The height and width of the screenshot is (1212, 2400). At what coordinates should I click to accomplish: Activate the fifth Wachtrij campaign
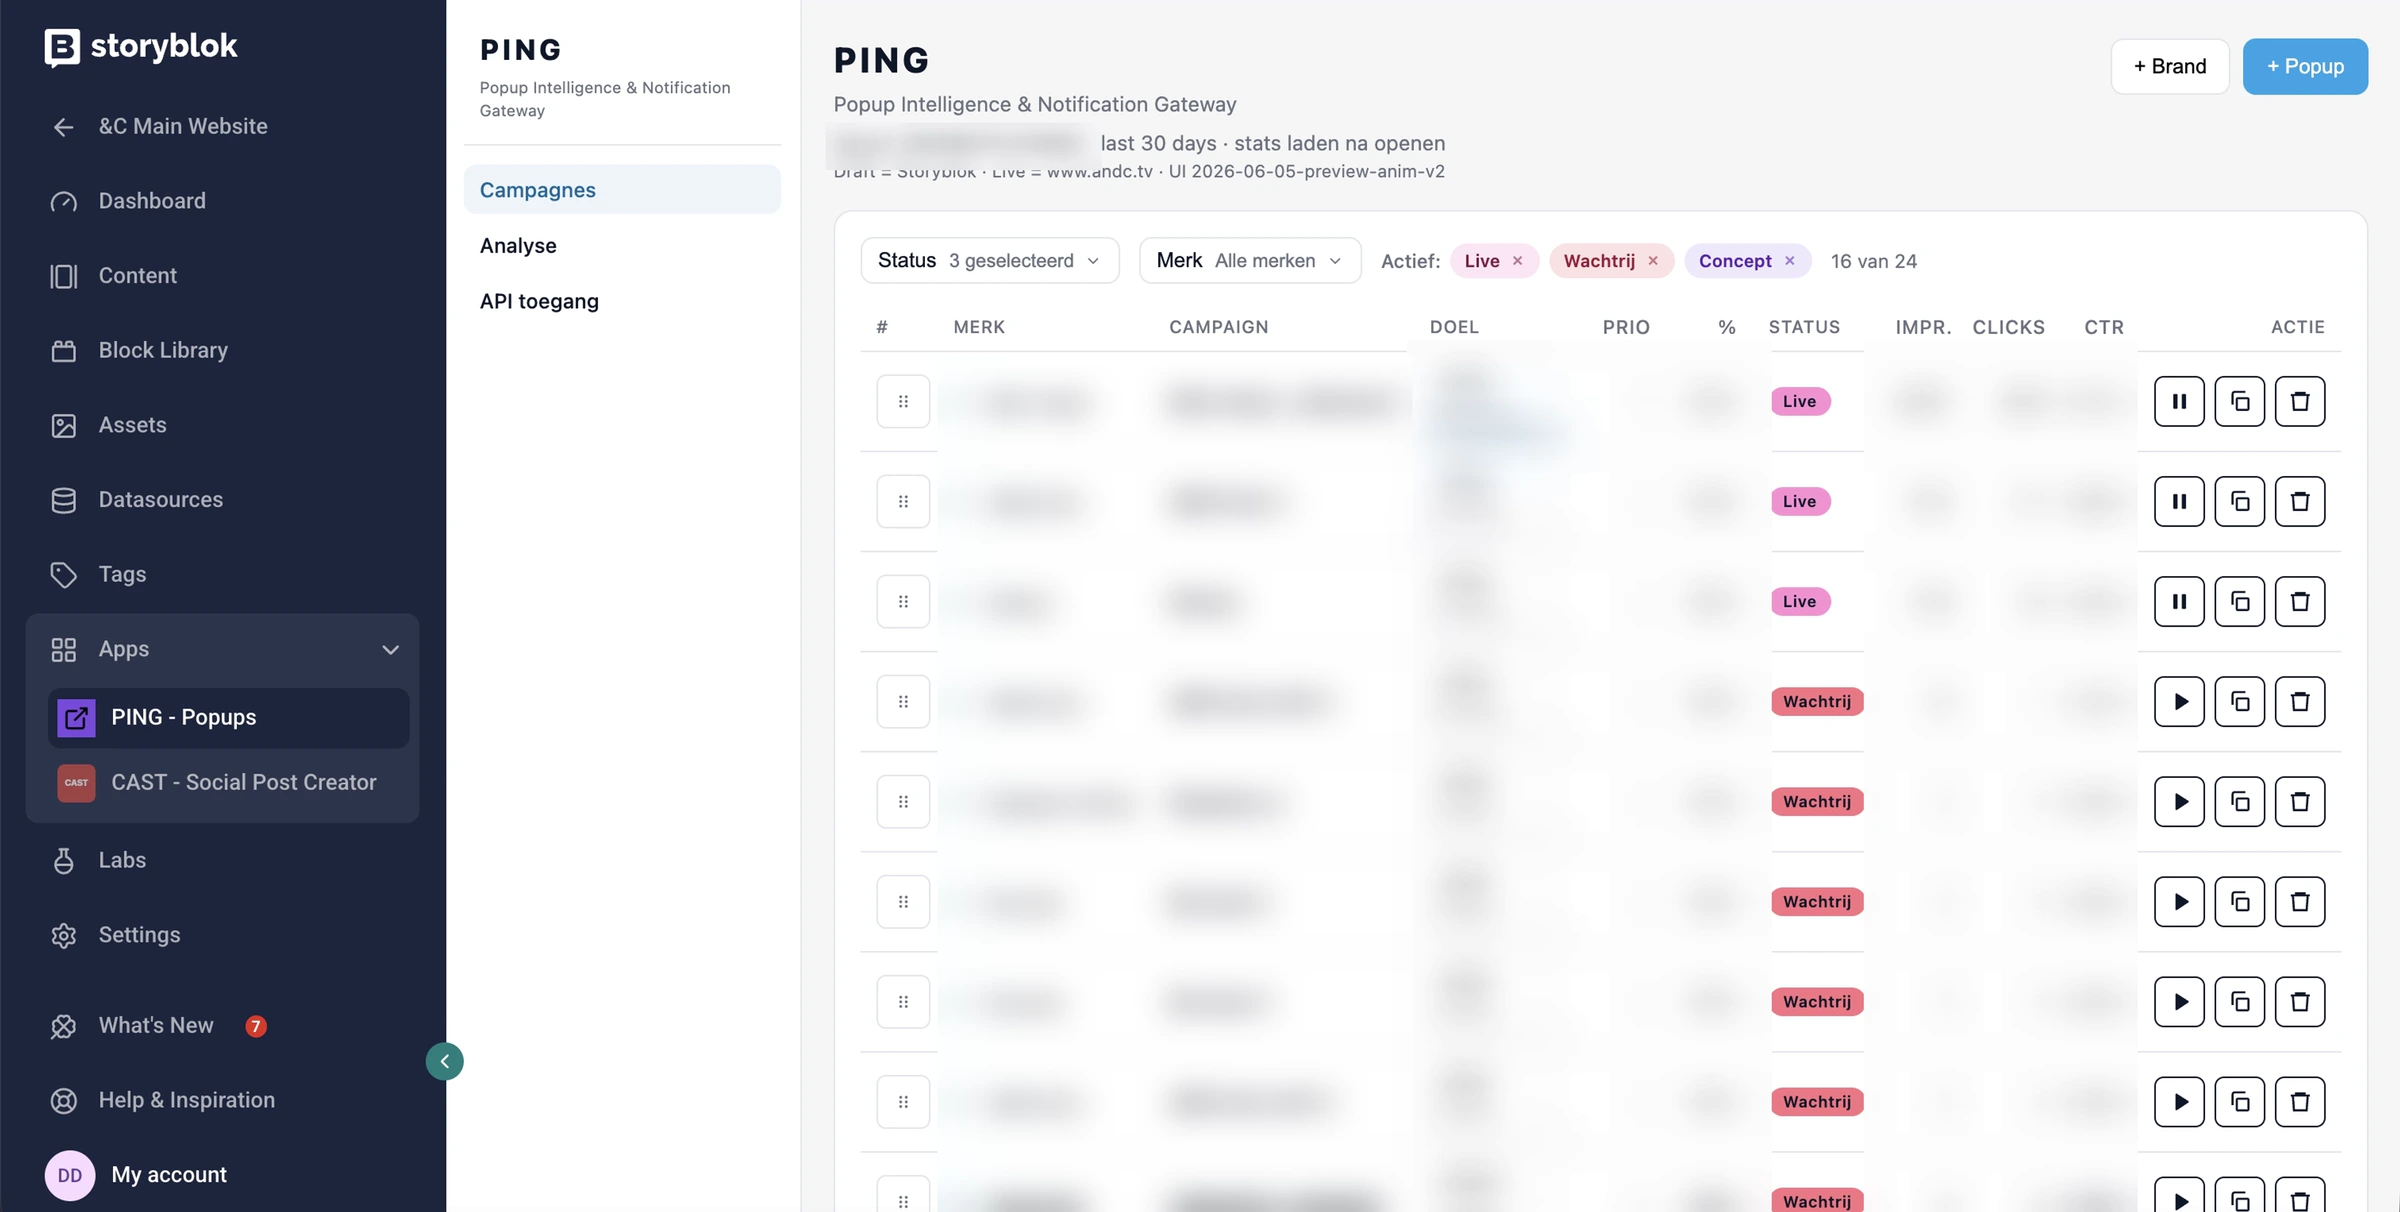pyautogui.click(x=2179, y=1101)
